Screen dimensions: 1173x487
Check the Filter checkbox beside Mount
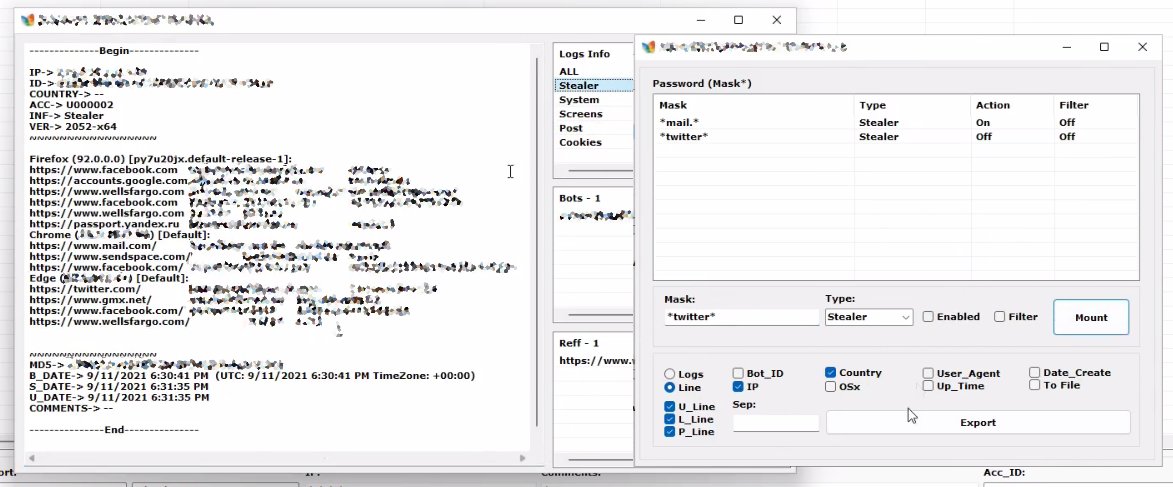(x=999, y=316)
